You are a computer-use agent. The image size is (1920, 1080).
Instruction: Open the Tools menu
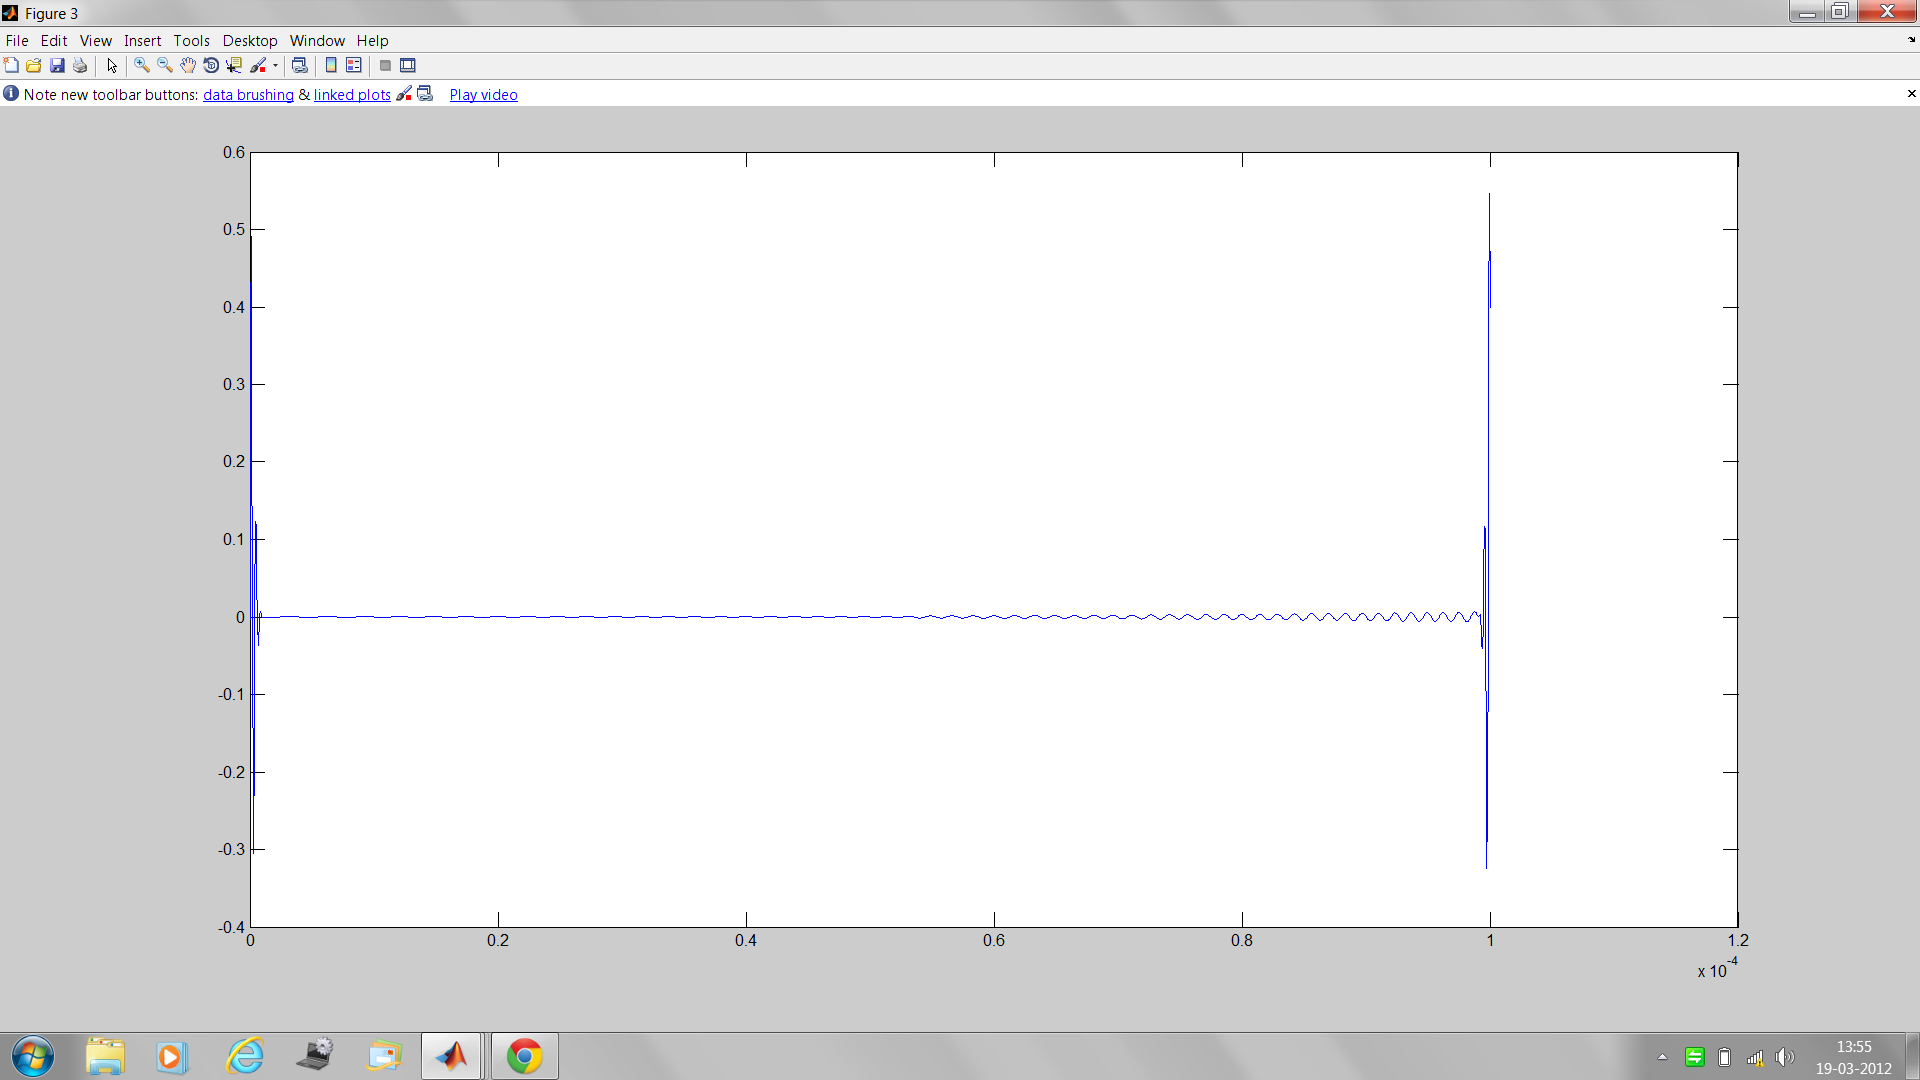pos(191,41)
